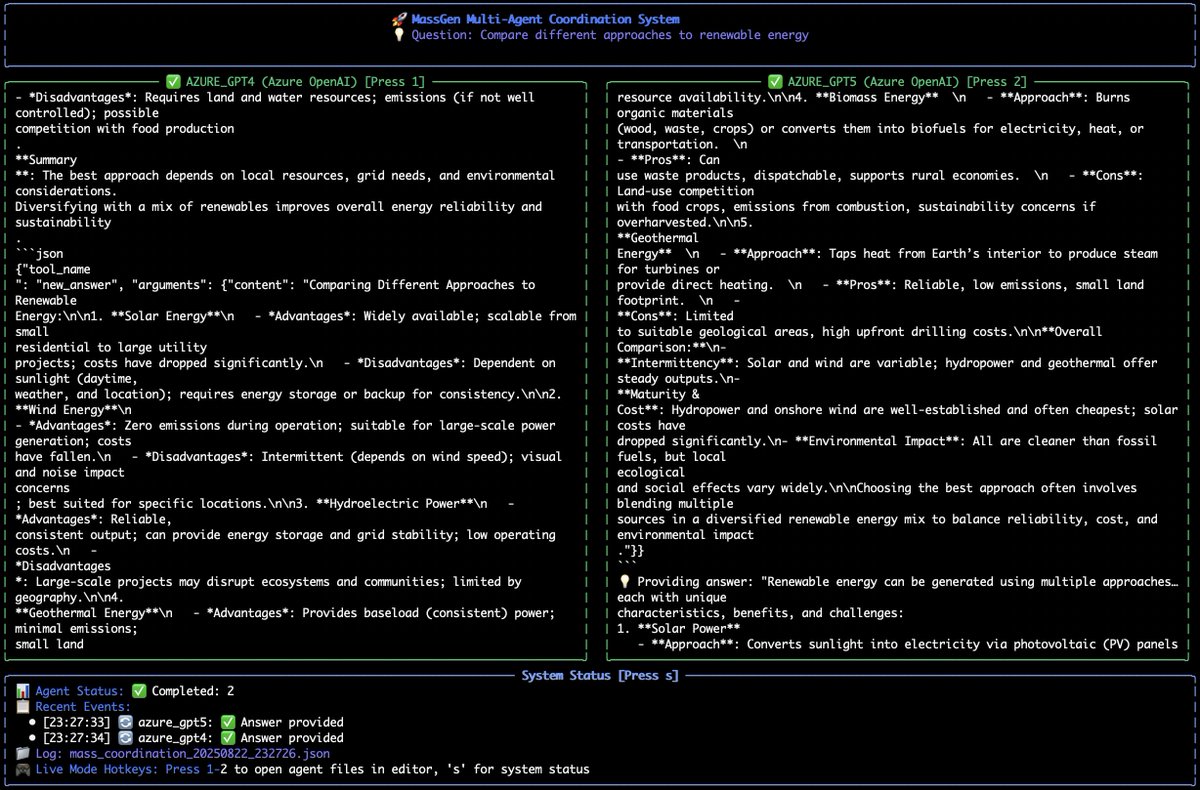Click the [23:27:34] timestamp
Screen dimensions: 1200x790
click(x=76, y=738)
